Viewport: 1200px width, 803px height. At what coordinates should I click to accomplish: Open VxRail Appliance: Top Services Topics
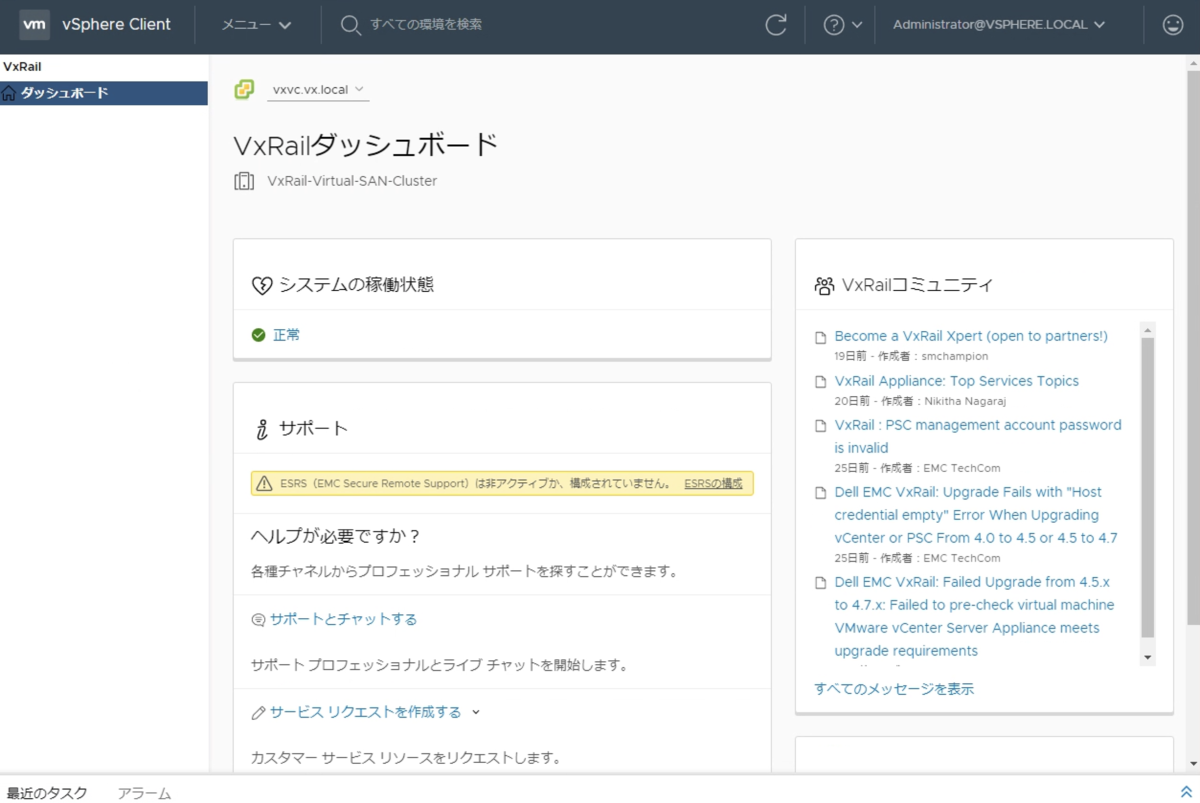(957, 381)
